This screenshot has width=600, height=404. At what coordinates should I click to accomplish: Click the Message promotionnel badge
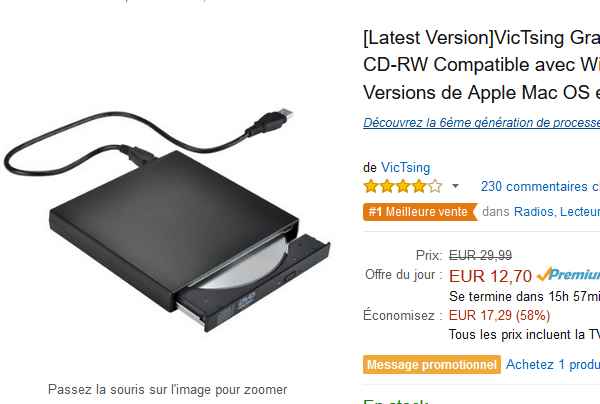(432, 365)
